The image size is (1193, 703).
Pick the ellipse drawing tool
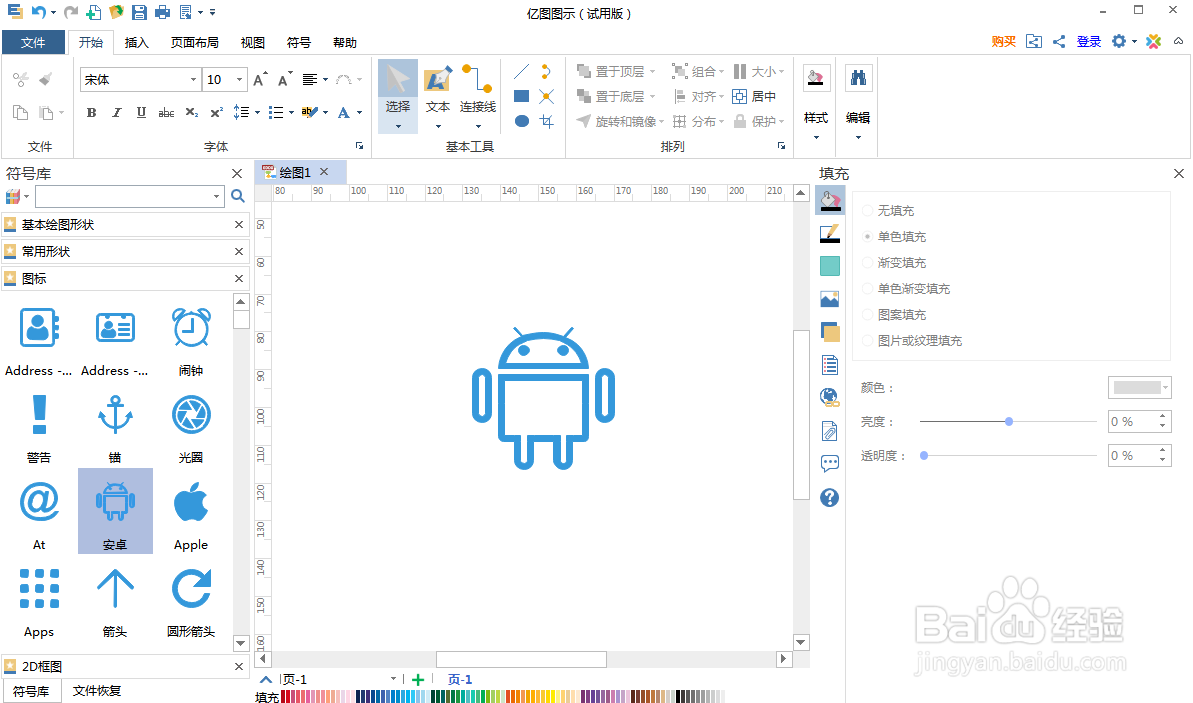click(x=521, y=121)
